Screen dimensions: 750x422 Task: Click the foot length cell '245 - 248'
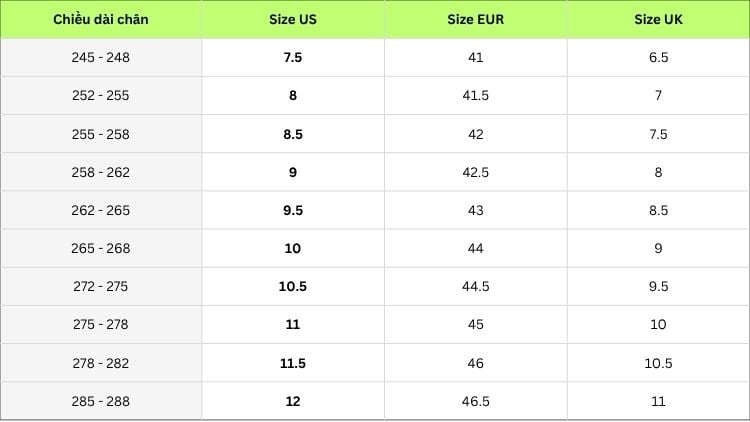(101, 57)
